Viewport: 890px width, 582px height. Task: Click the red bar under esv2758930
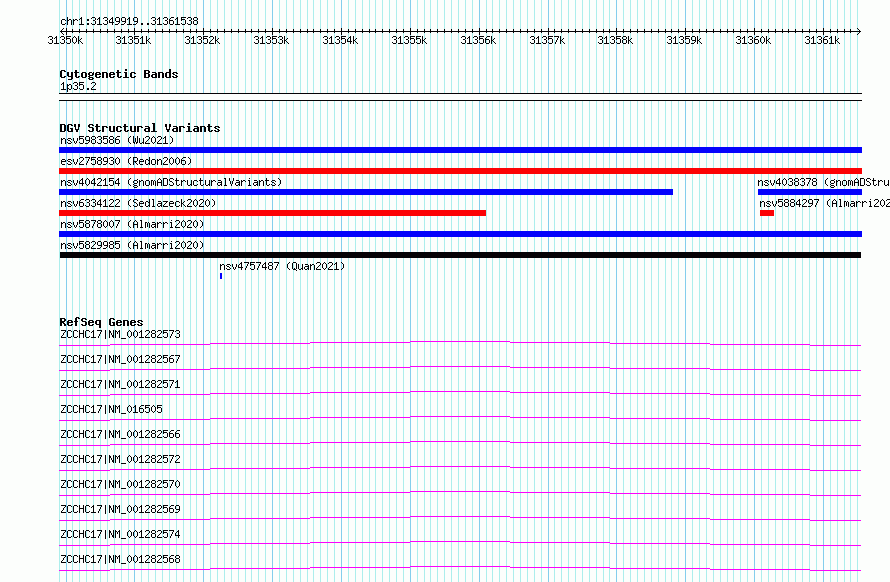(x=460, y=171)
